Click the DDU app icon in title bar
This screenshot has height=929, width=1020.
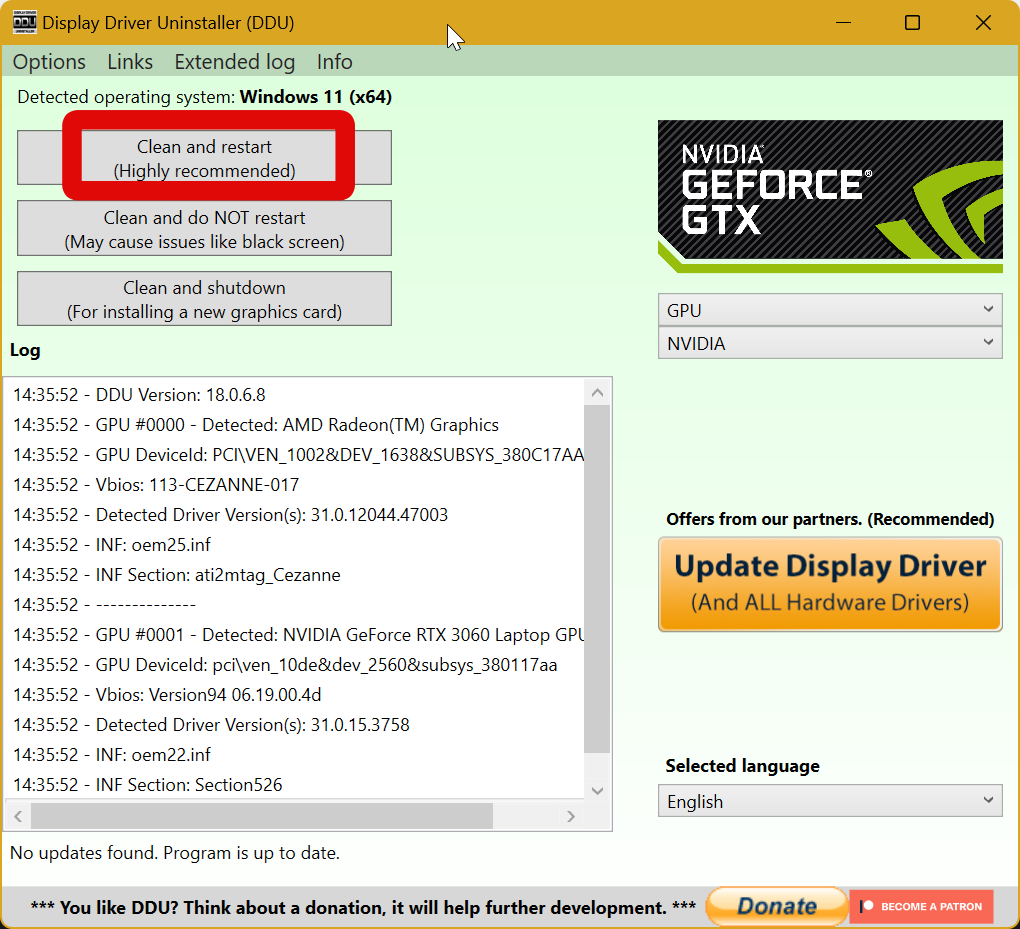point(24,22)
